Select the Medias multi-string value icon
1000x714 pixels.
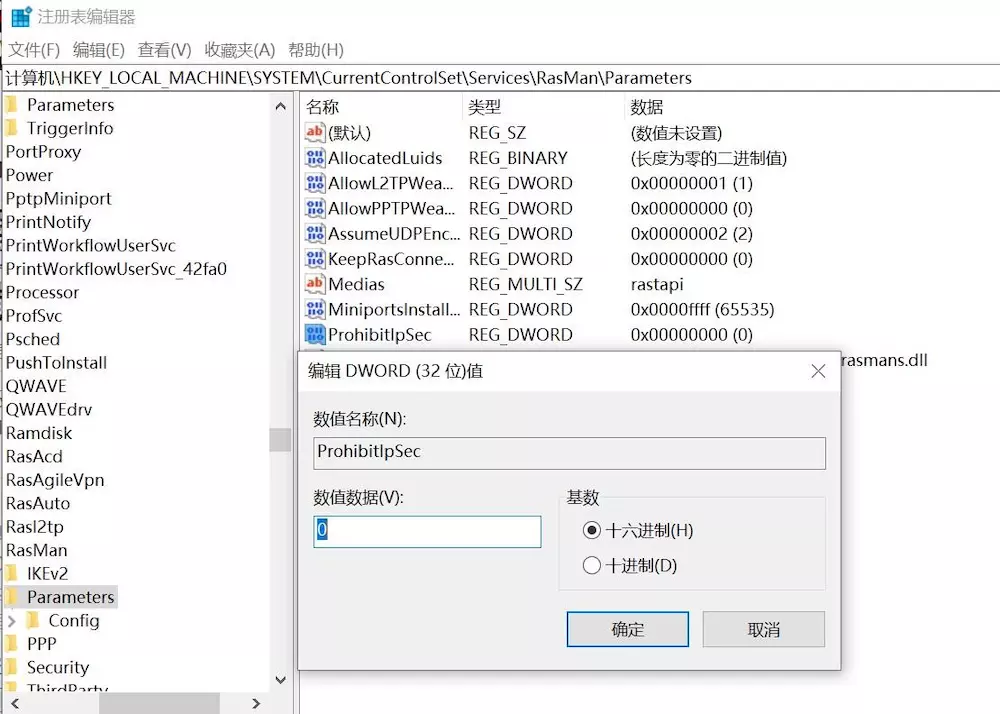314,284
